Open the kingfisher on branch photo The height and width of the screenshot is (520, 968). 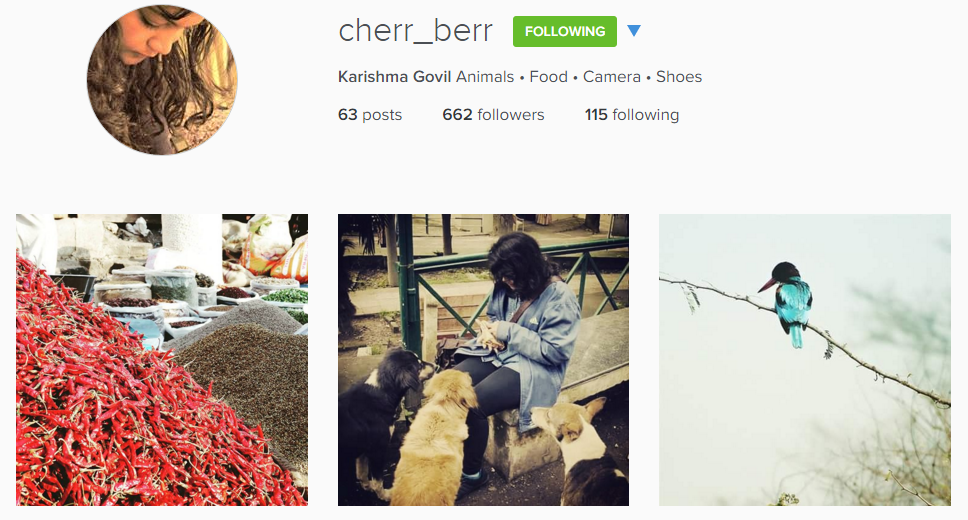[x=804, y=360]
